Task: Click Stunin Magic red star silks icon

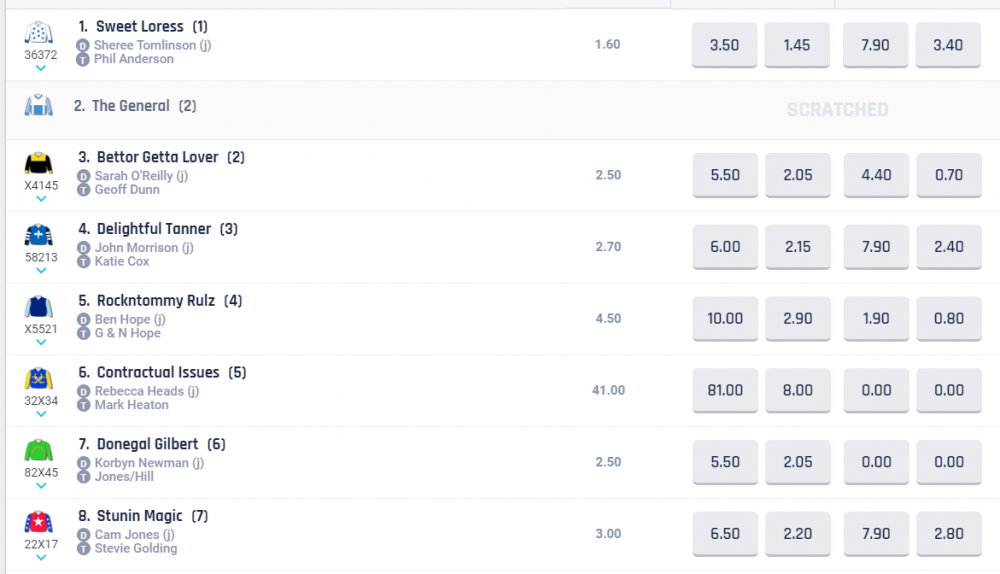Action: click(x=38, y=523)
